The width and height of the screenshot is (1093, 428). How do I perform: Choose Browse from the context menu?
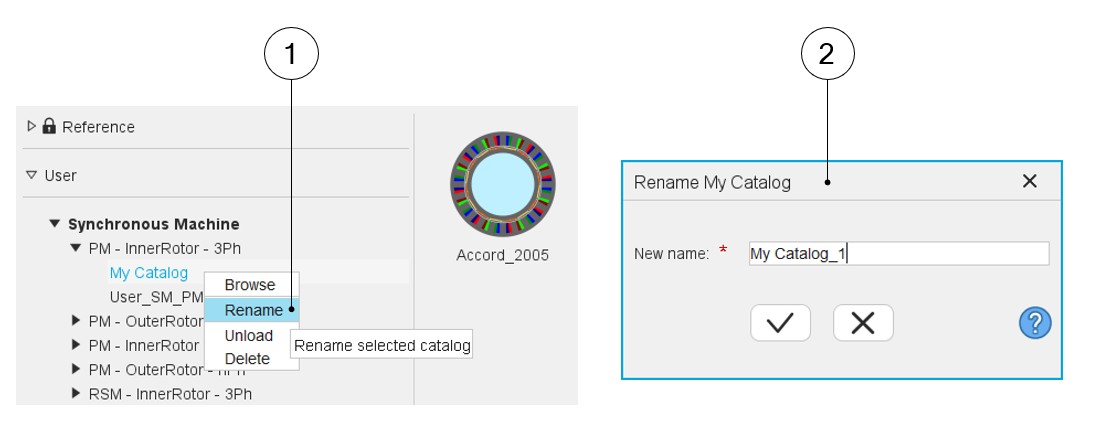click(249, 285)
